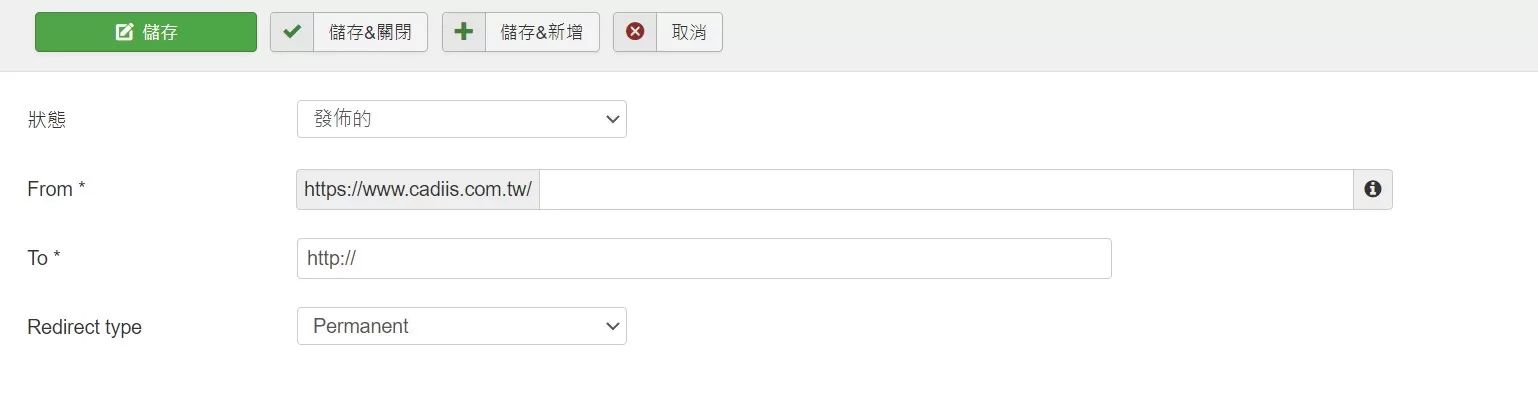Click the info icon beside From field
Viewport: 1538px width, 395px height.
point(1372,189)
